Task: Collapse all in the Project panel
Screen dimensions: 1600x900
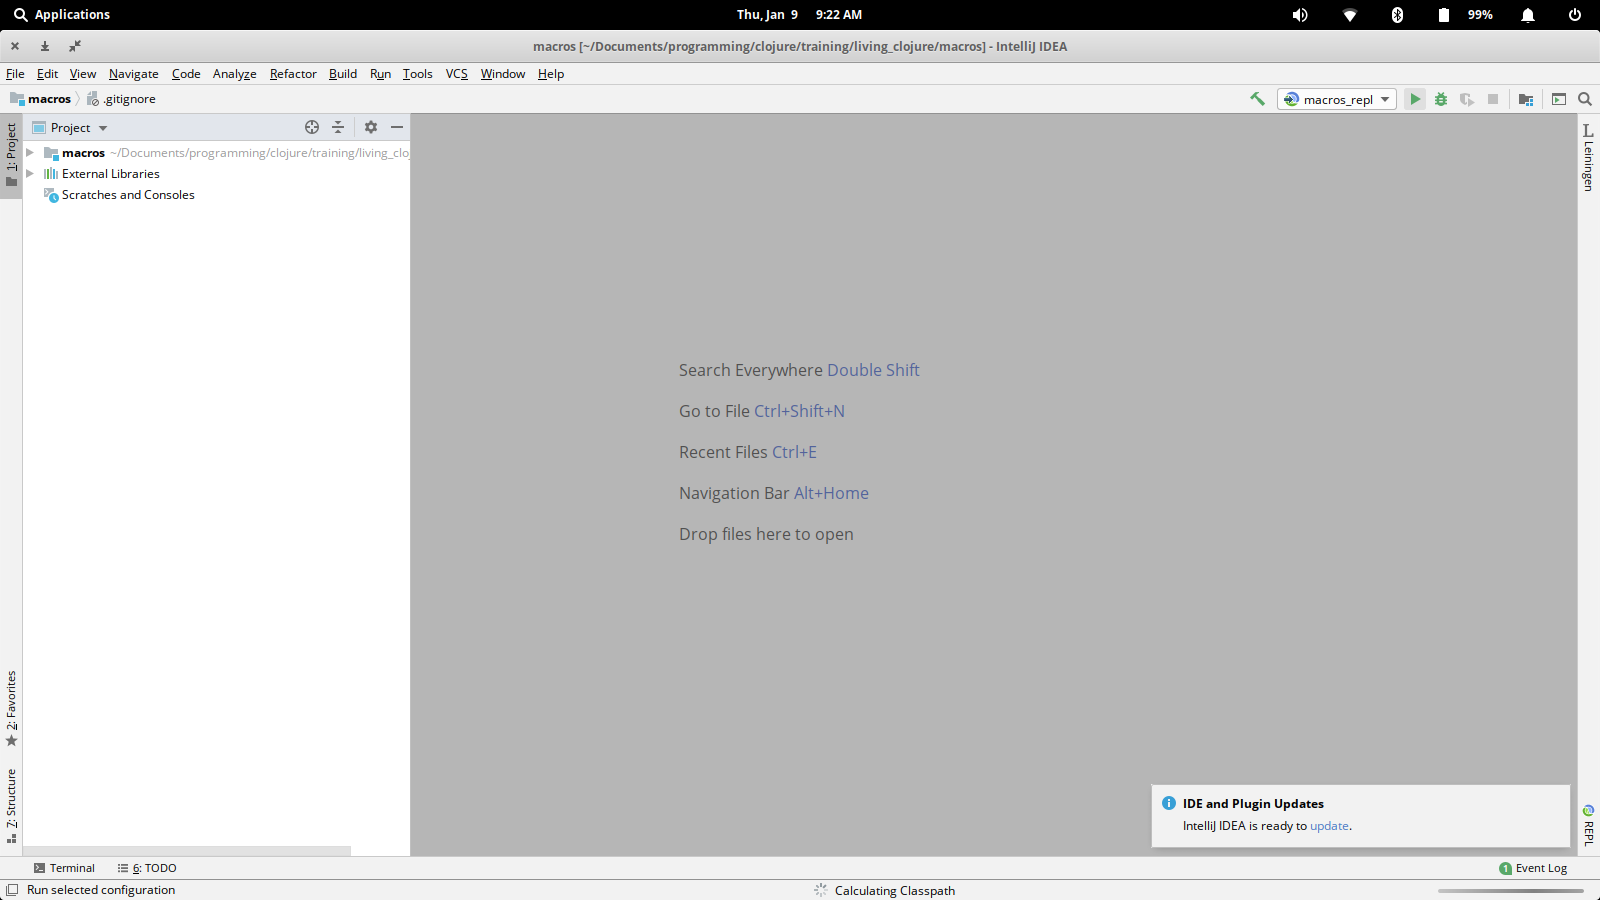Action: 338,127
